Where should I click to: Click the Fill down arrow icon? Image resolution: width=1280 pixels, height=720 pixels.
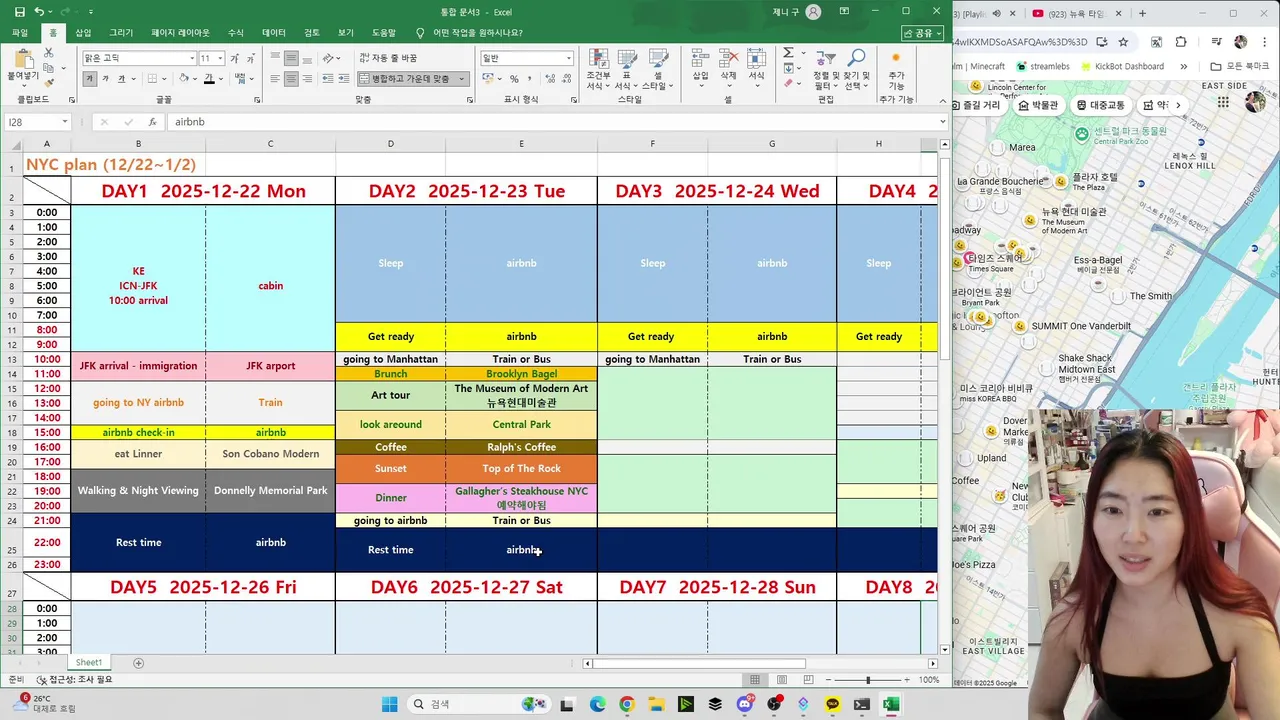[788, 68]
